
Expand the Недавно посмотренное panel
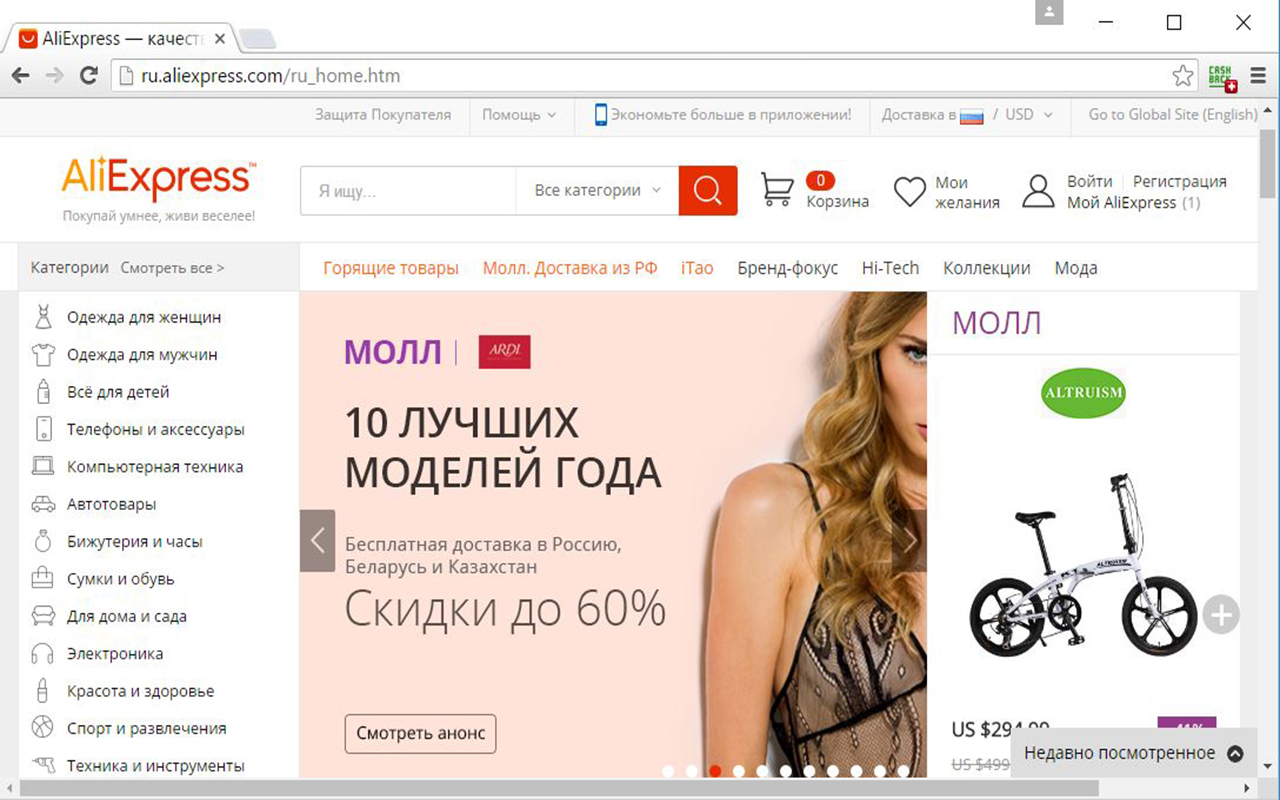tap(1133, 753)
